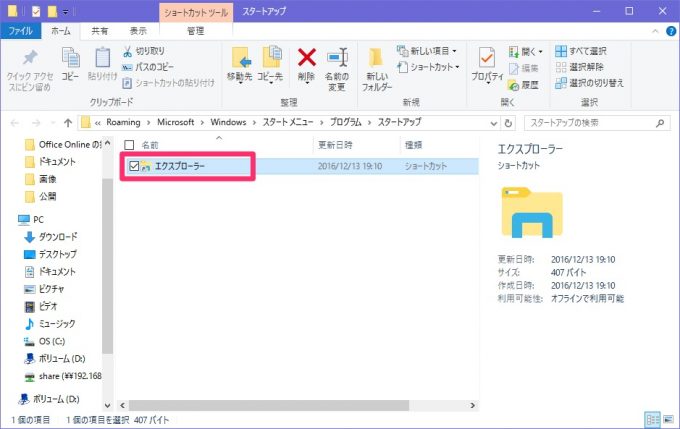The width and height of the screenshot is (680, 429).
Task: Go forward with the right arrow
Action: pos(36,123)
